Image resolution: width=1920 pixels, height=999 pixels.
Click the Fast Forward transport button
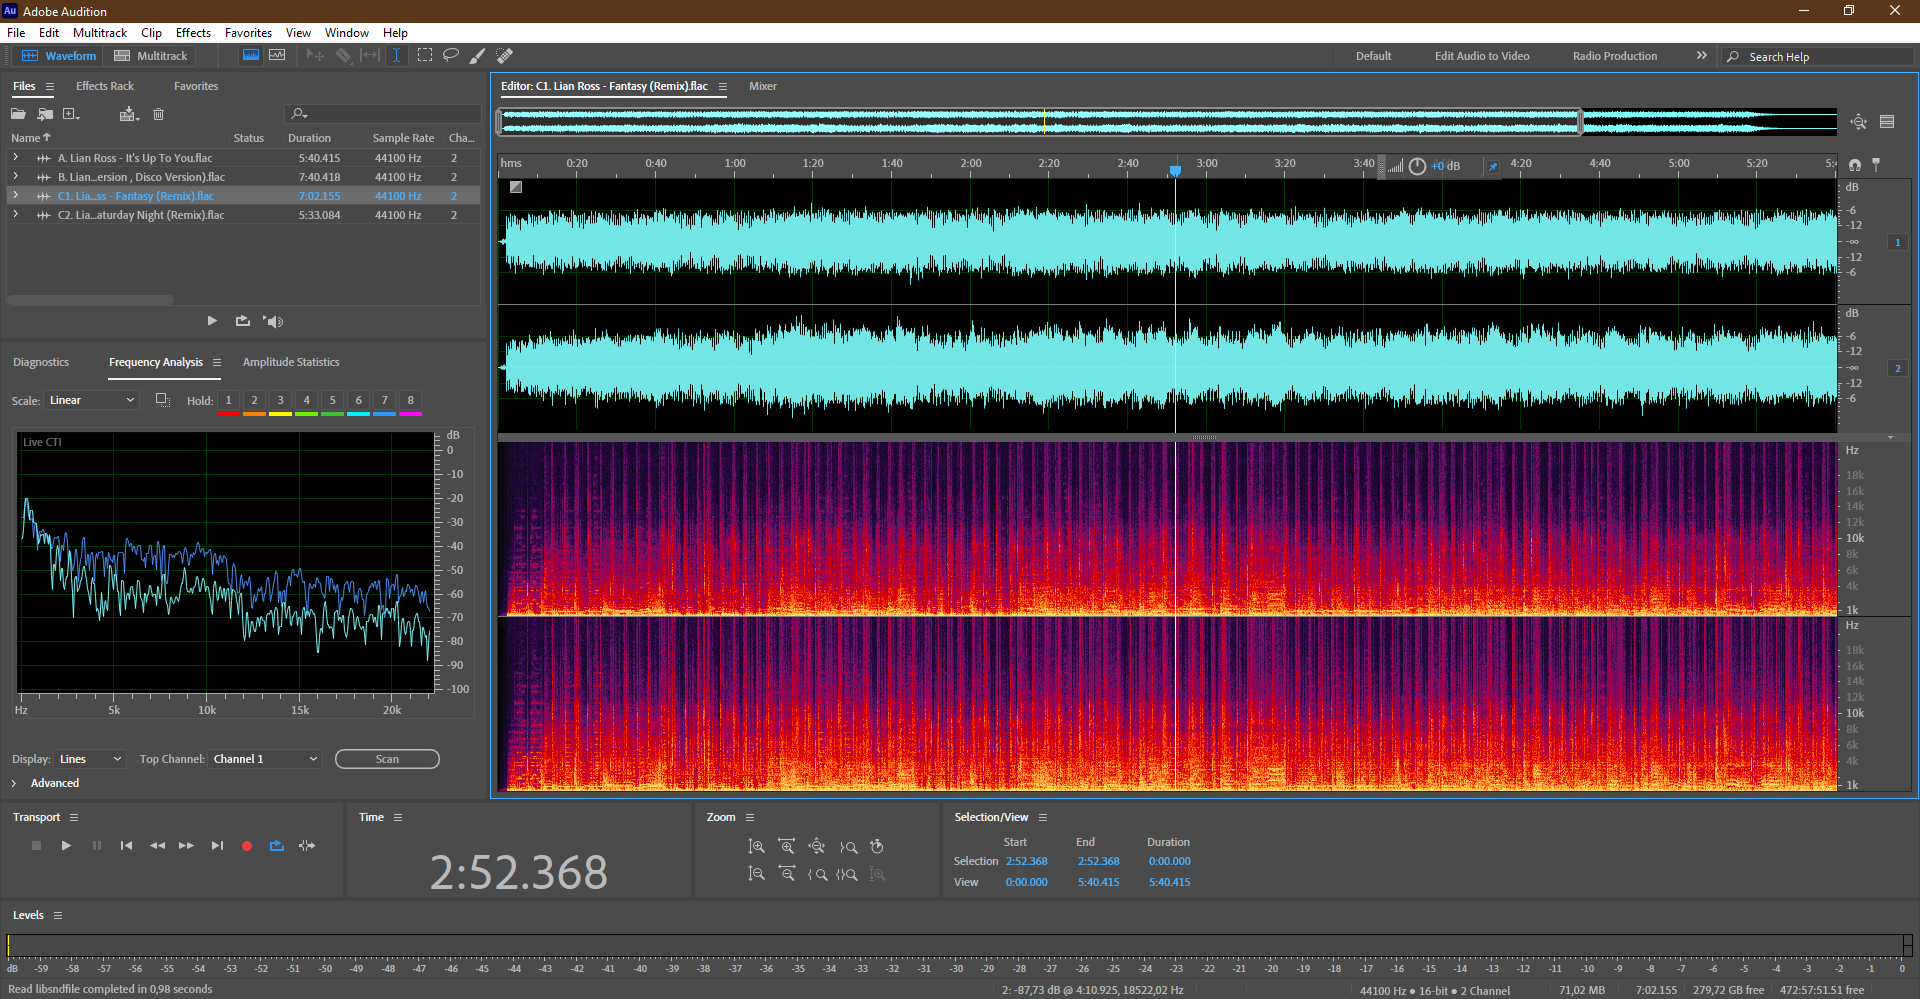[x=186, y=846]
